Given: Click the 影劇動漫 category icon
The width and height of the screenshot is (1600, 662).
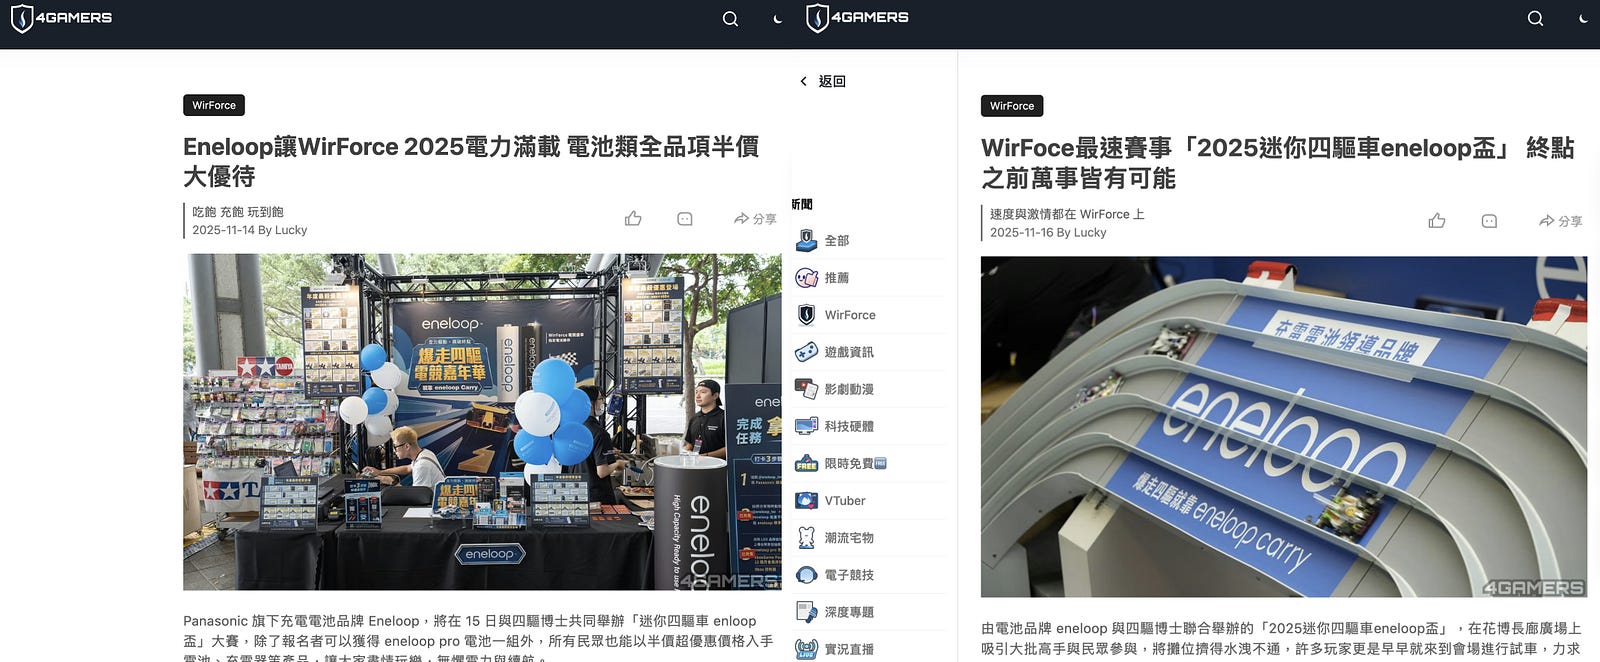Looking at the screenshot, I should (x=806, y=389).
